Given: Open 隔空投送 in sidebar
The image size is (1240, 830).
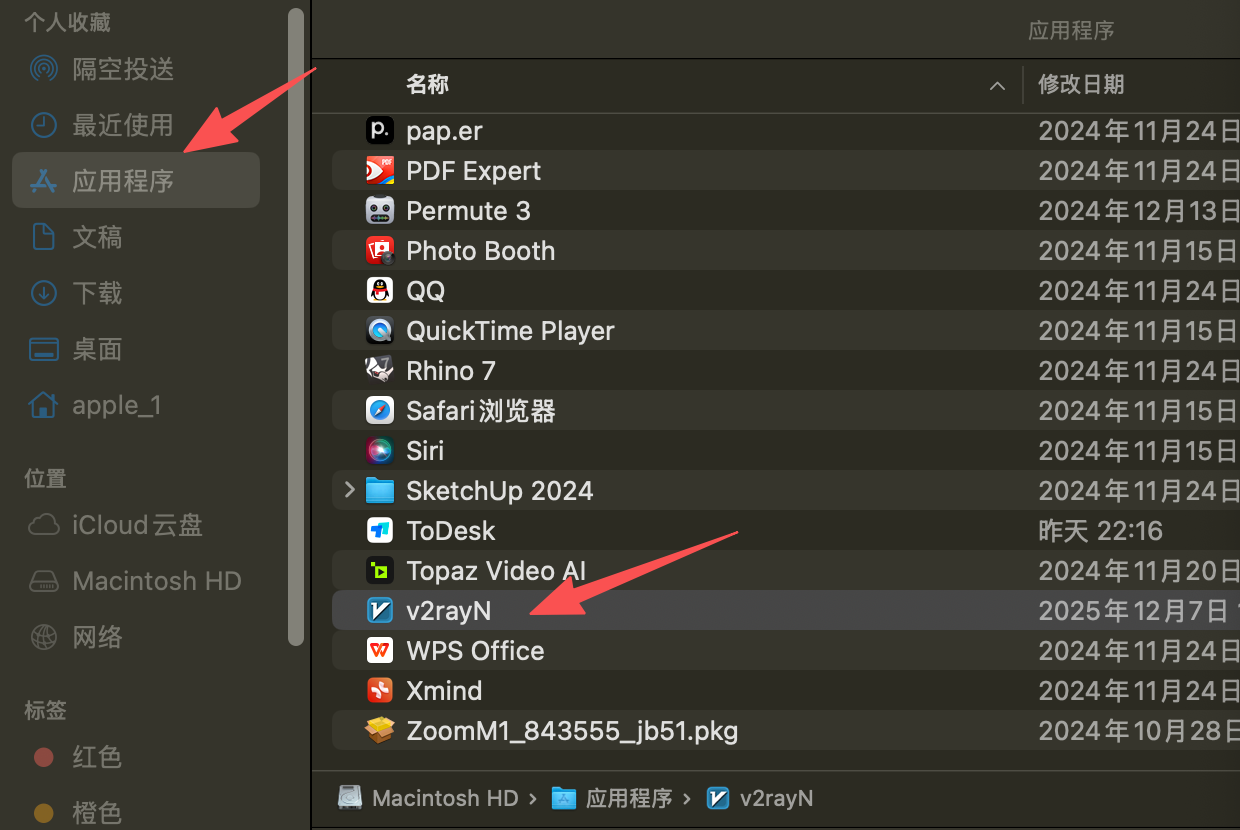Looking at the screenshot, I should [123, 69].
